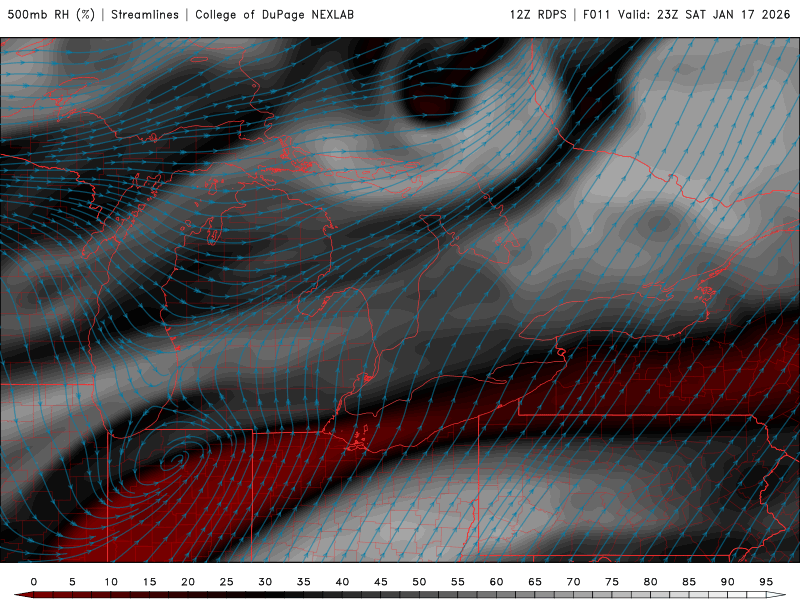The image size is (800, 600).
Task: Click the '500mb RH (%)' title text
Action: [51, 15]
